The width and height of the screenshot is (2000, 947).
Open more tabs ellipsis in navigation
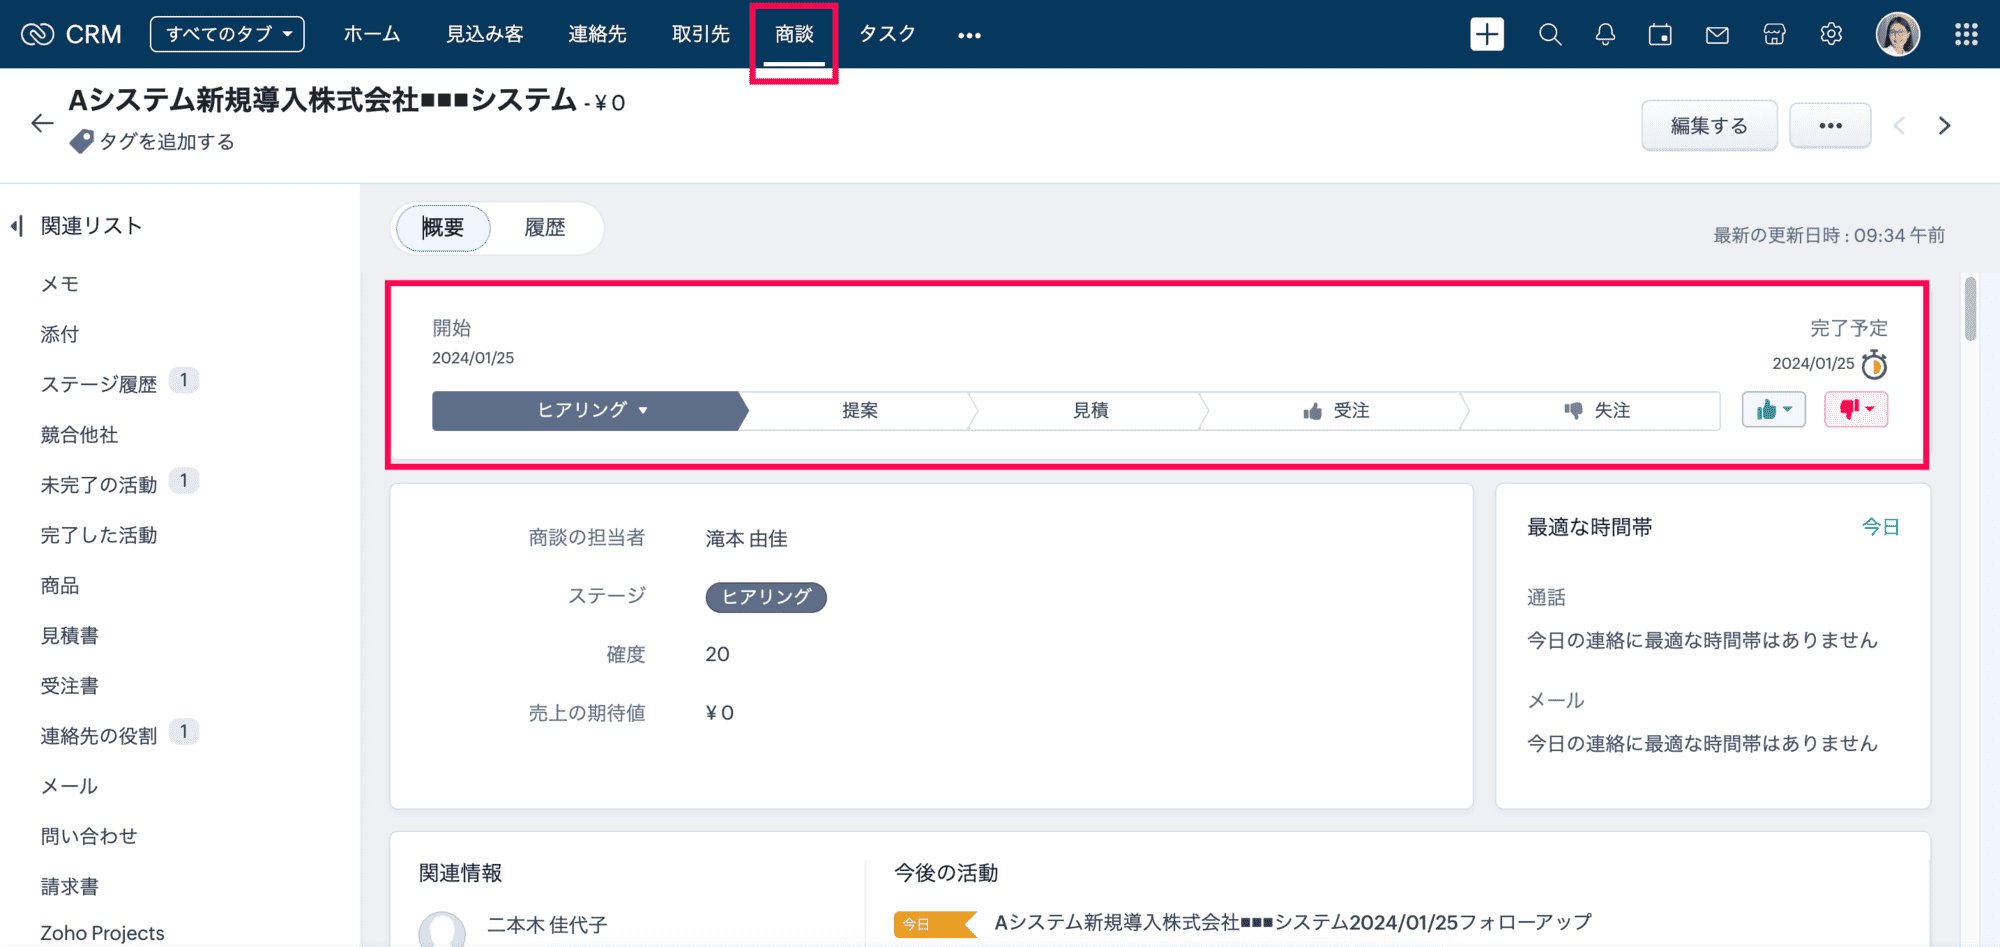[x=969, y=36]
